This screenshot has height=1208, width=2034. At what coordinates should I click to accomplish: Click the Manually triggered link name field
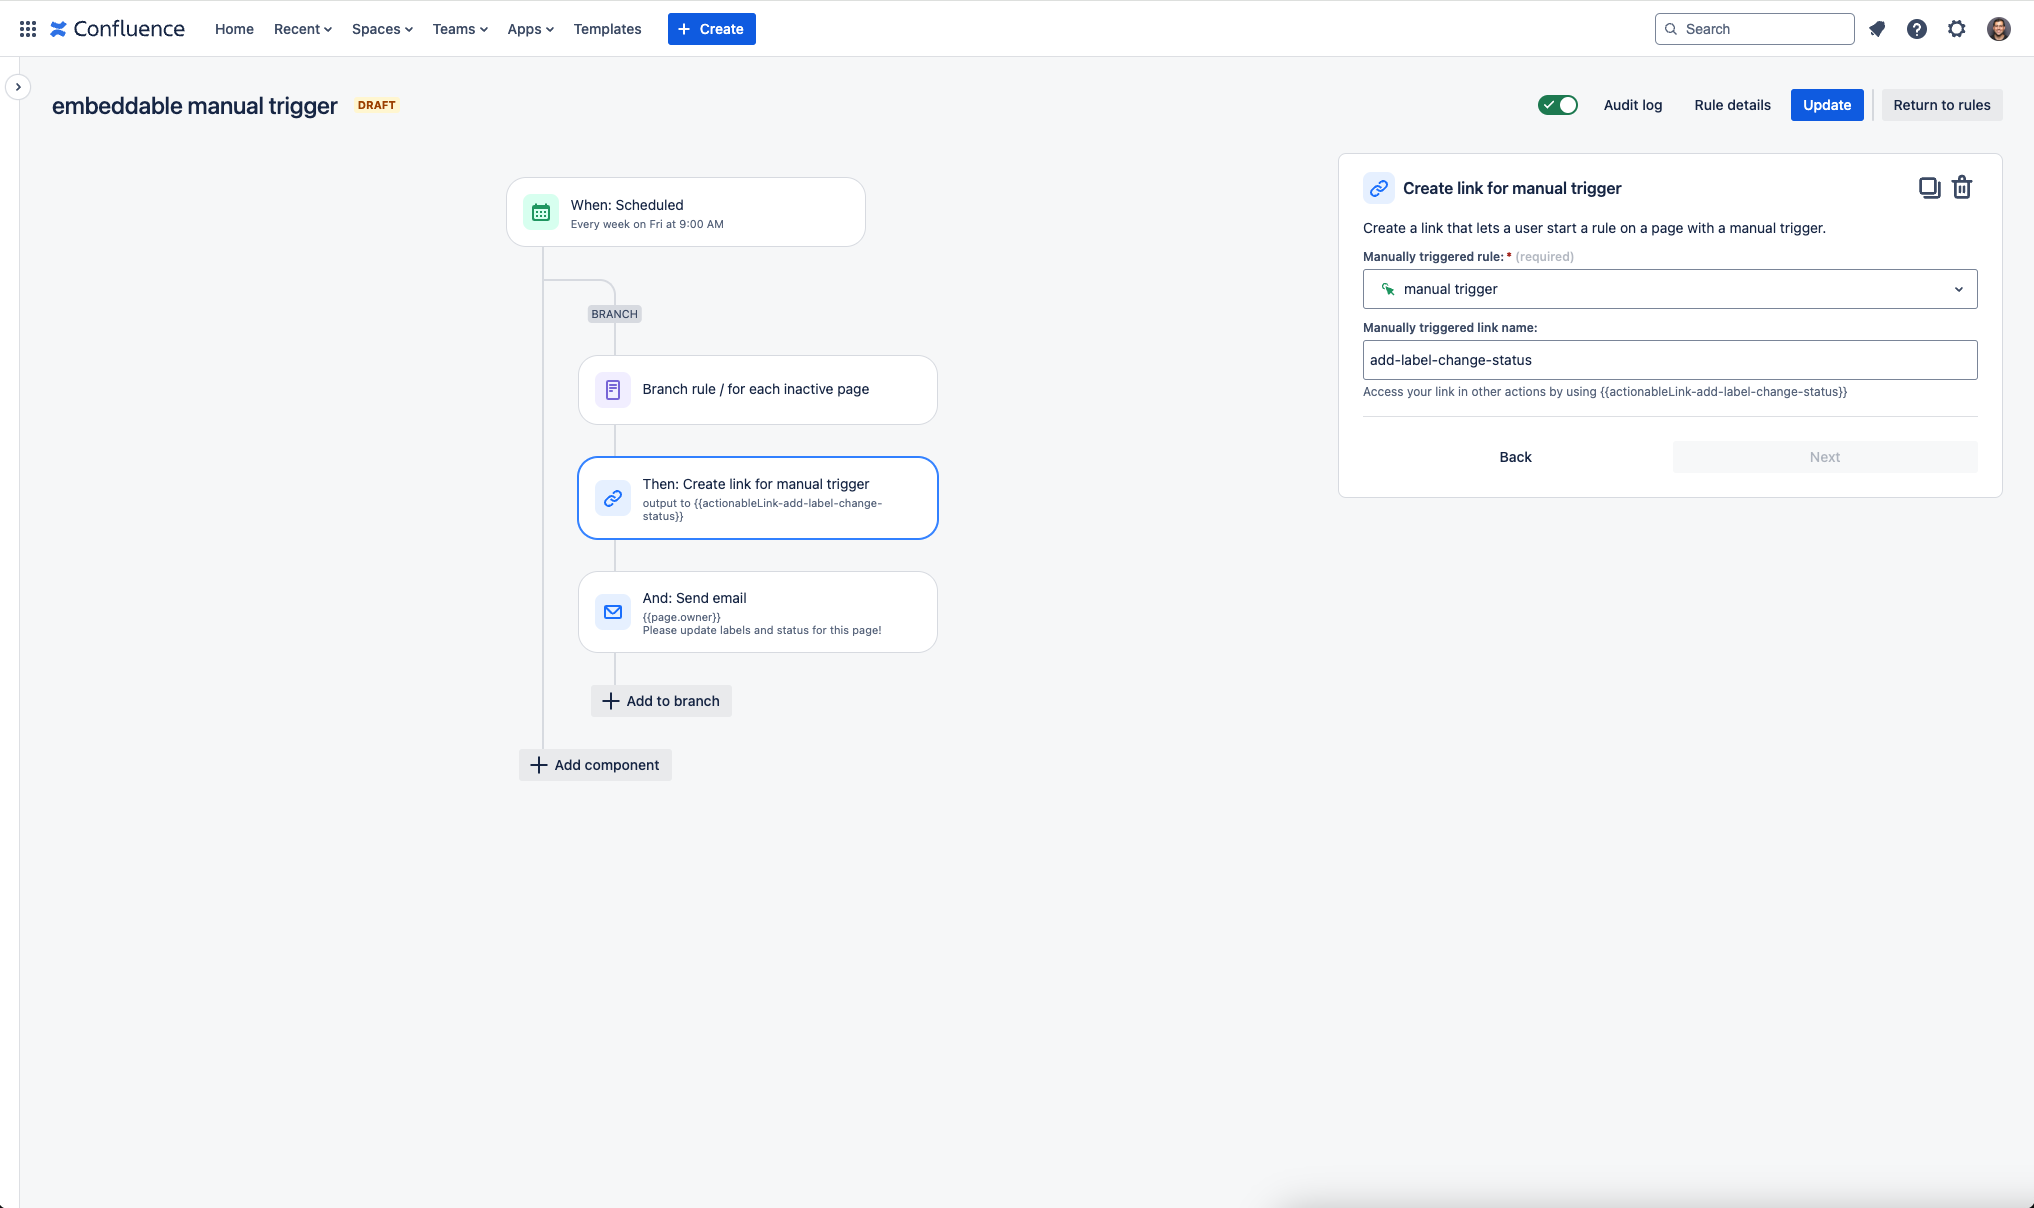[1670, 360]
